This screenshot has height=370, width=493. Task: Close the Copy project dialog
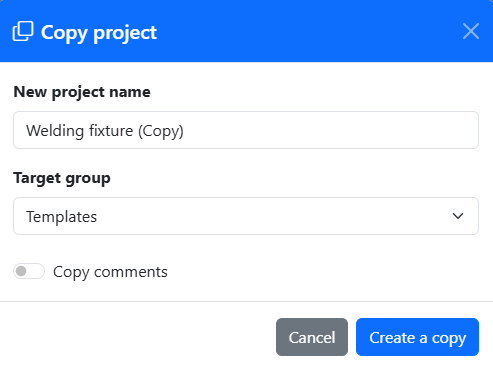[x=471, y=31]
